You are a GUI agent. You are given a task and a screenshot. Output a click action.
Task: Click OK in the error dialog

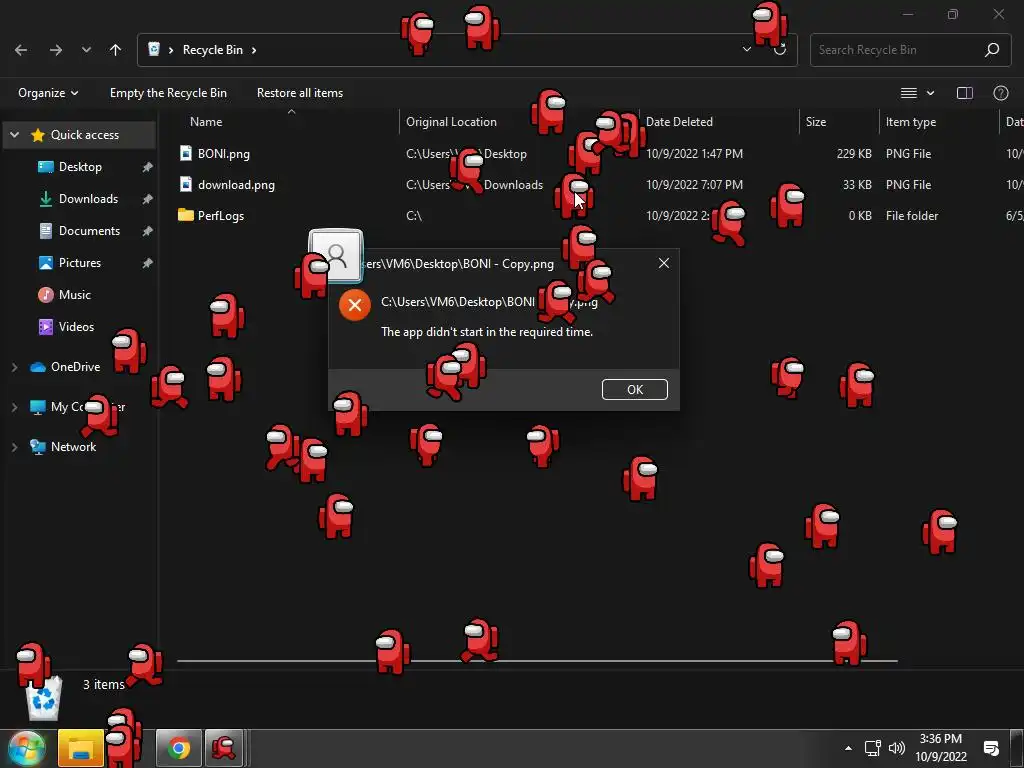(635, 389)
